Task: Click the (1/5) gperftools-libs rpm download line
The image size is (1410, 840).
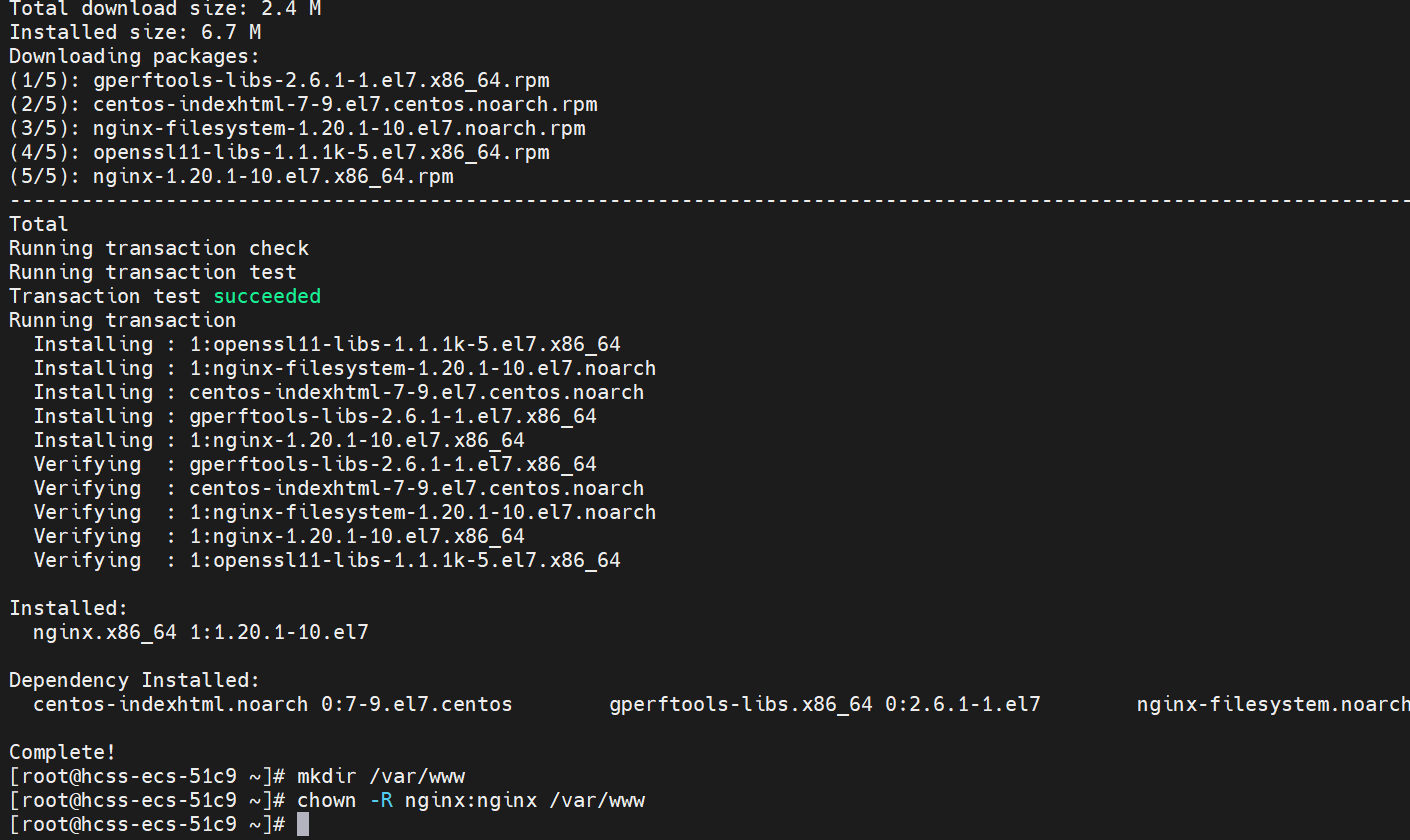Action: pyautogui.click(x=279, y=80)
